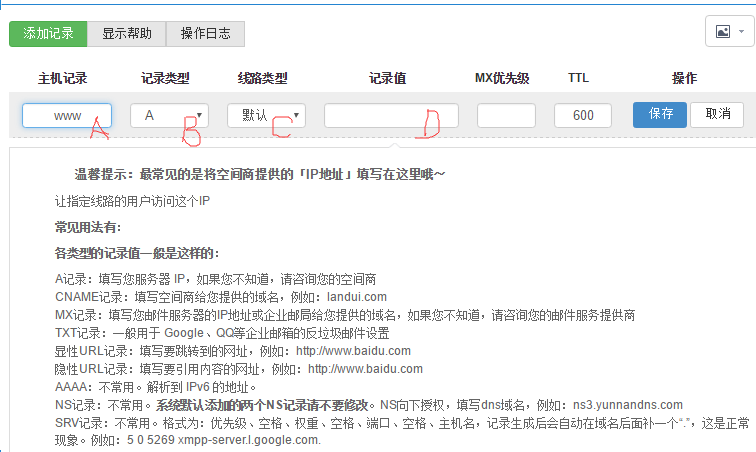Image resolution: width=756 pixels, height=452 pixels.
Task: Focus the 主机记录 field containing www
Action: [66, 115]
